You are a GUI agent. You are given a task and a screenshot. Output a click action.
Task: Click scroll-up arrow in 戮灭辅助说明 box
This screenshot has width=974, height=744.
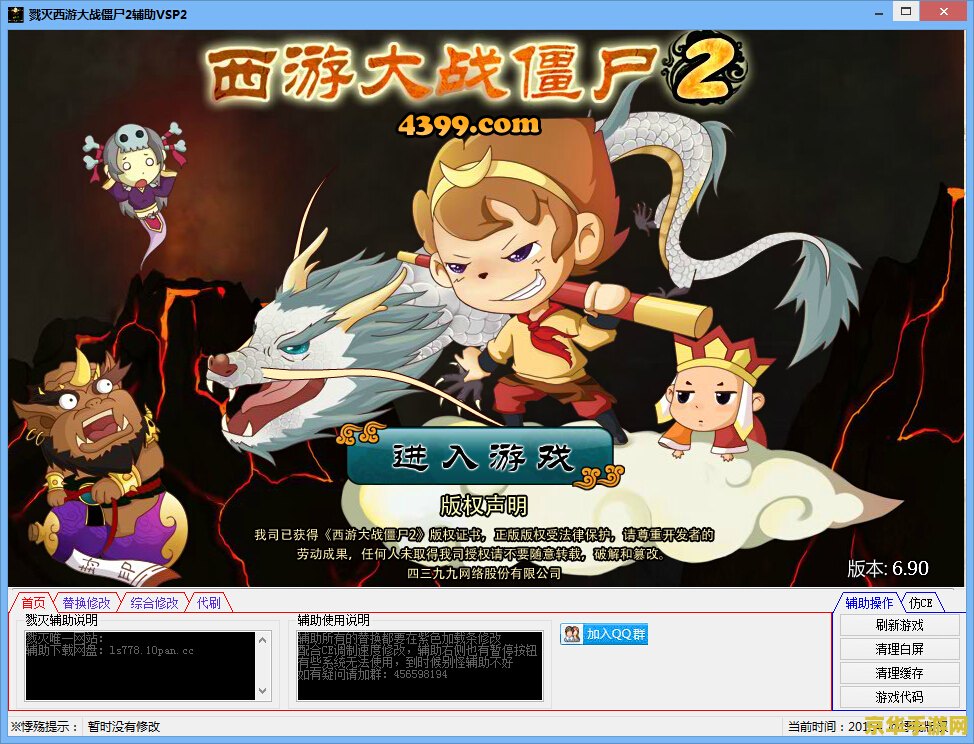(x=263, y=640)
